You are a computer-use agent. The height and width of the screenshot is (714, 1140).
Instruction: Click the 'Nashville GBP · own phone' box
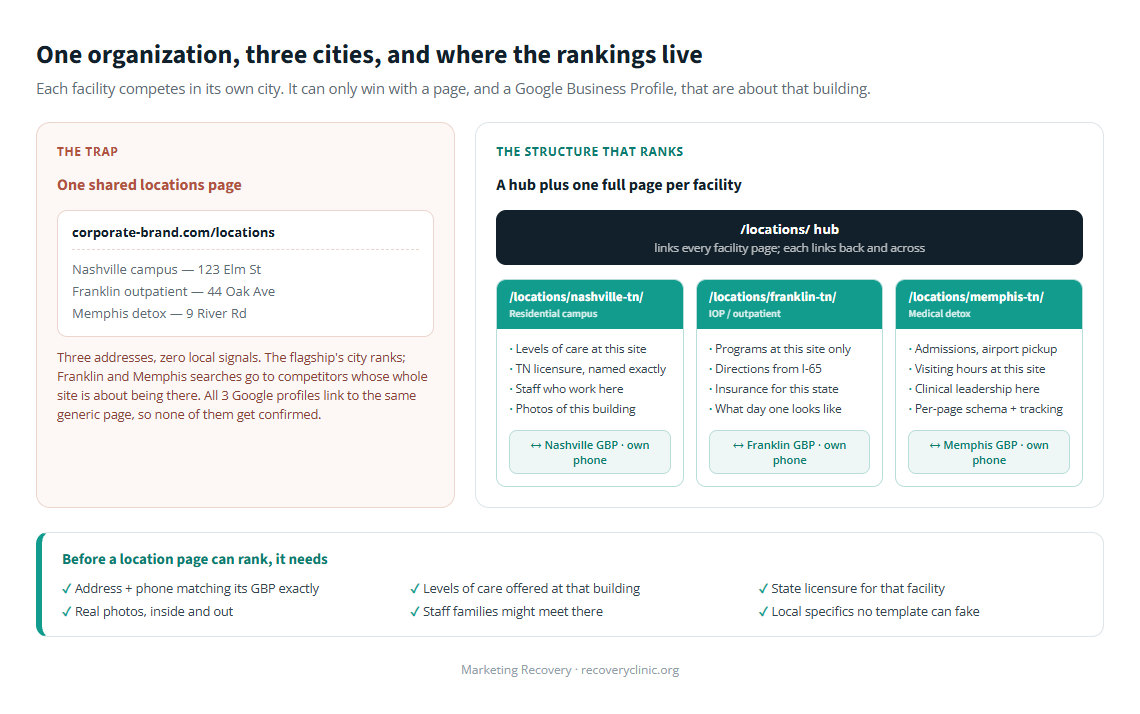pyautogui.click(x=590, y=452)
